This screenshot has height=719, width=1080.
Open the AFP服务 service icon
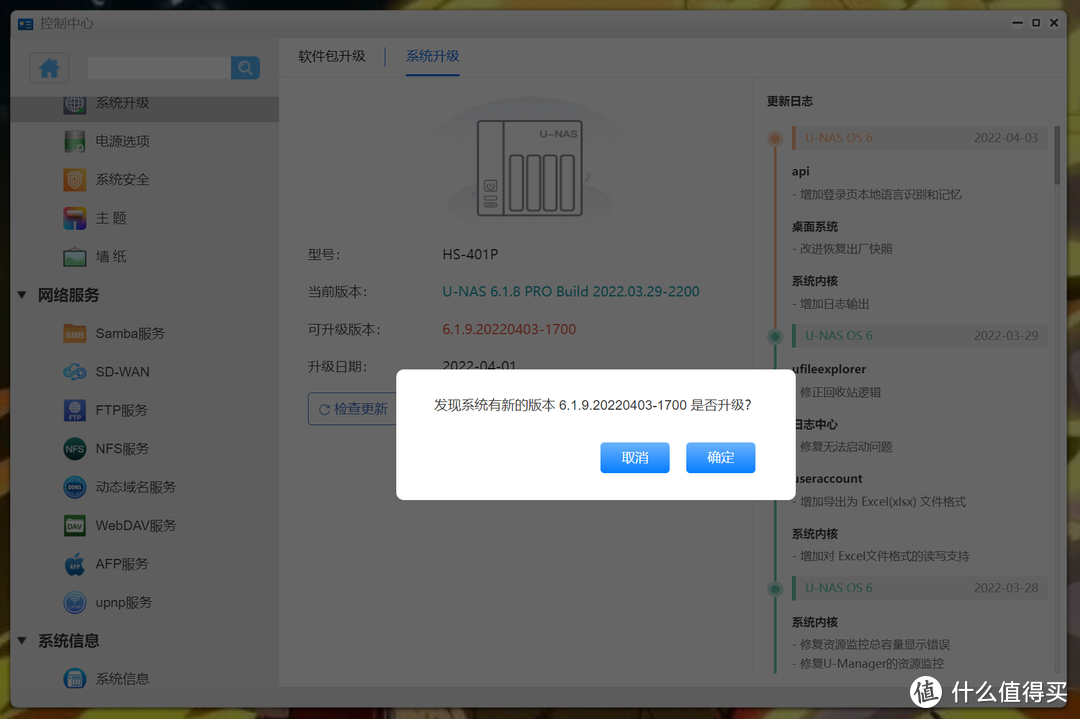point(74,564)
